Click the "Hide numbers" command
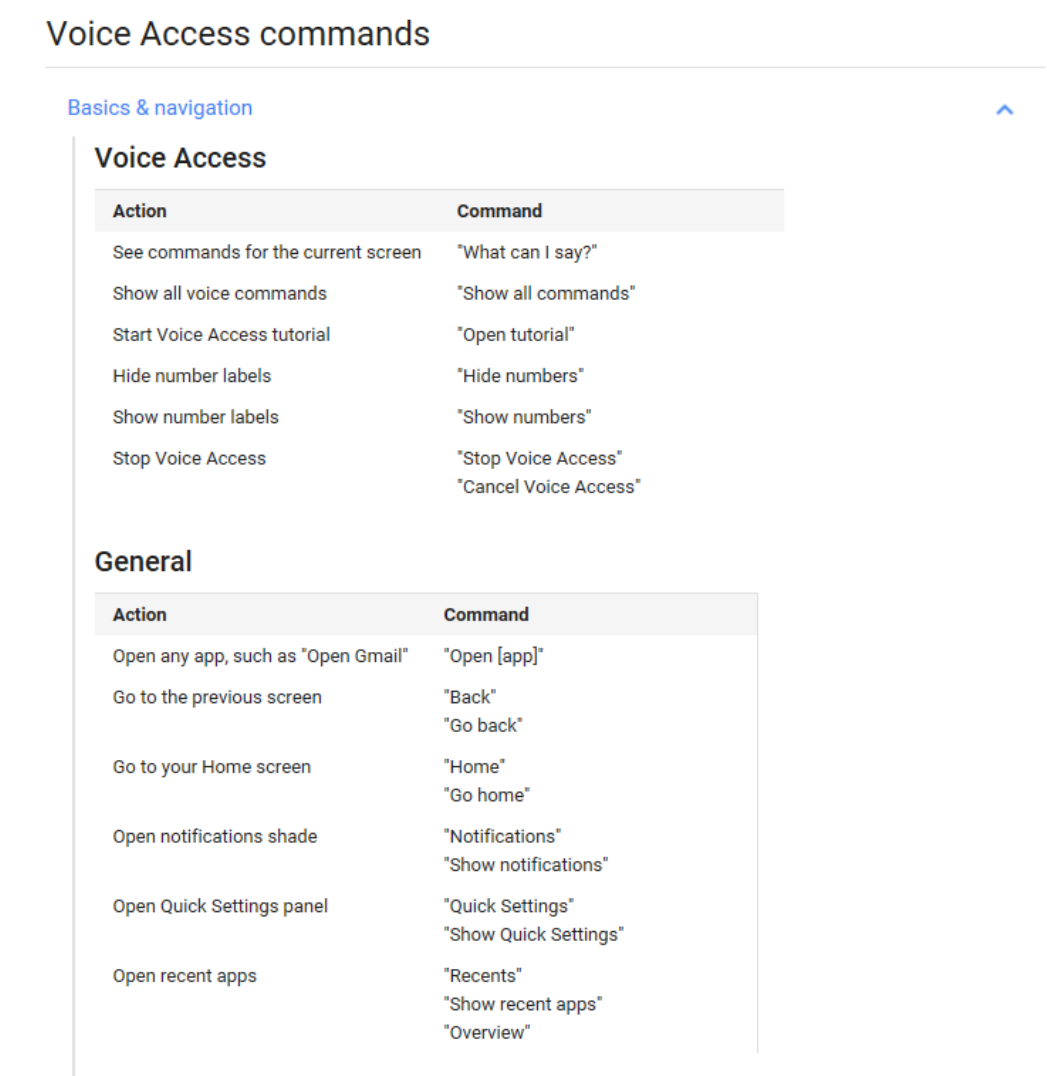Image resolution: width=1047 pixels, height=1076 pixels. (x=521, y=376)
